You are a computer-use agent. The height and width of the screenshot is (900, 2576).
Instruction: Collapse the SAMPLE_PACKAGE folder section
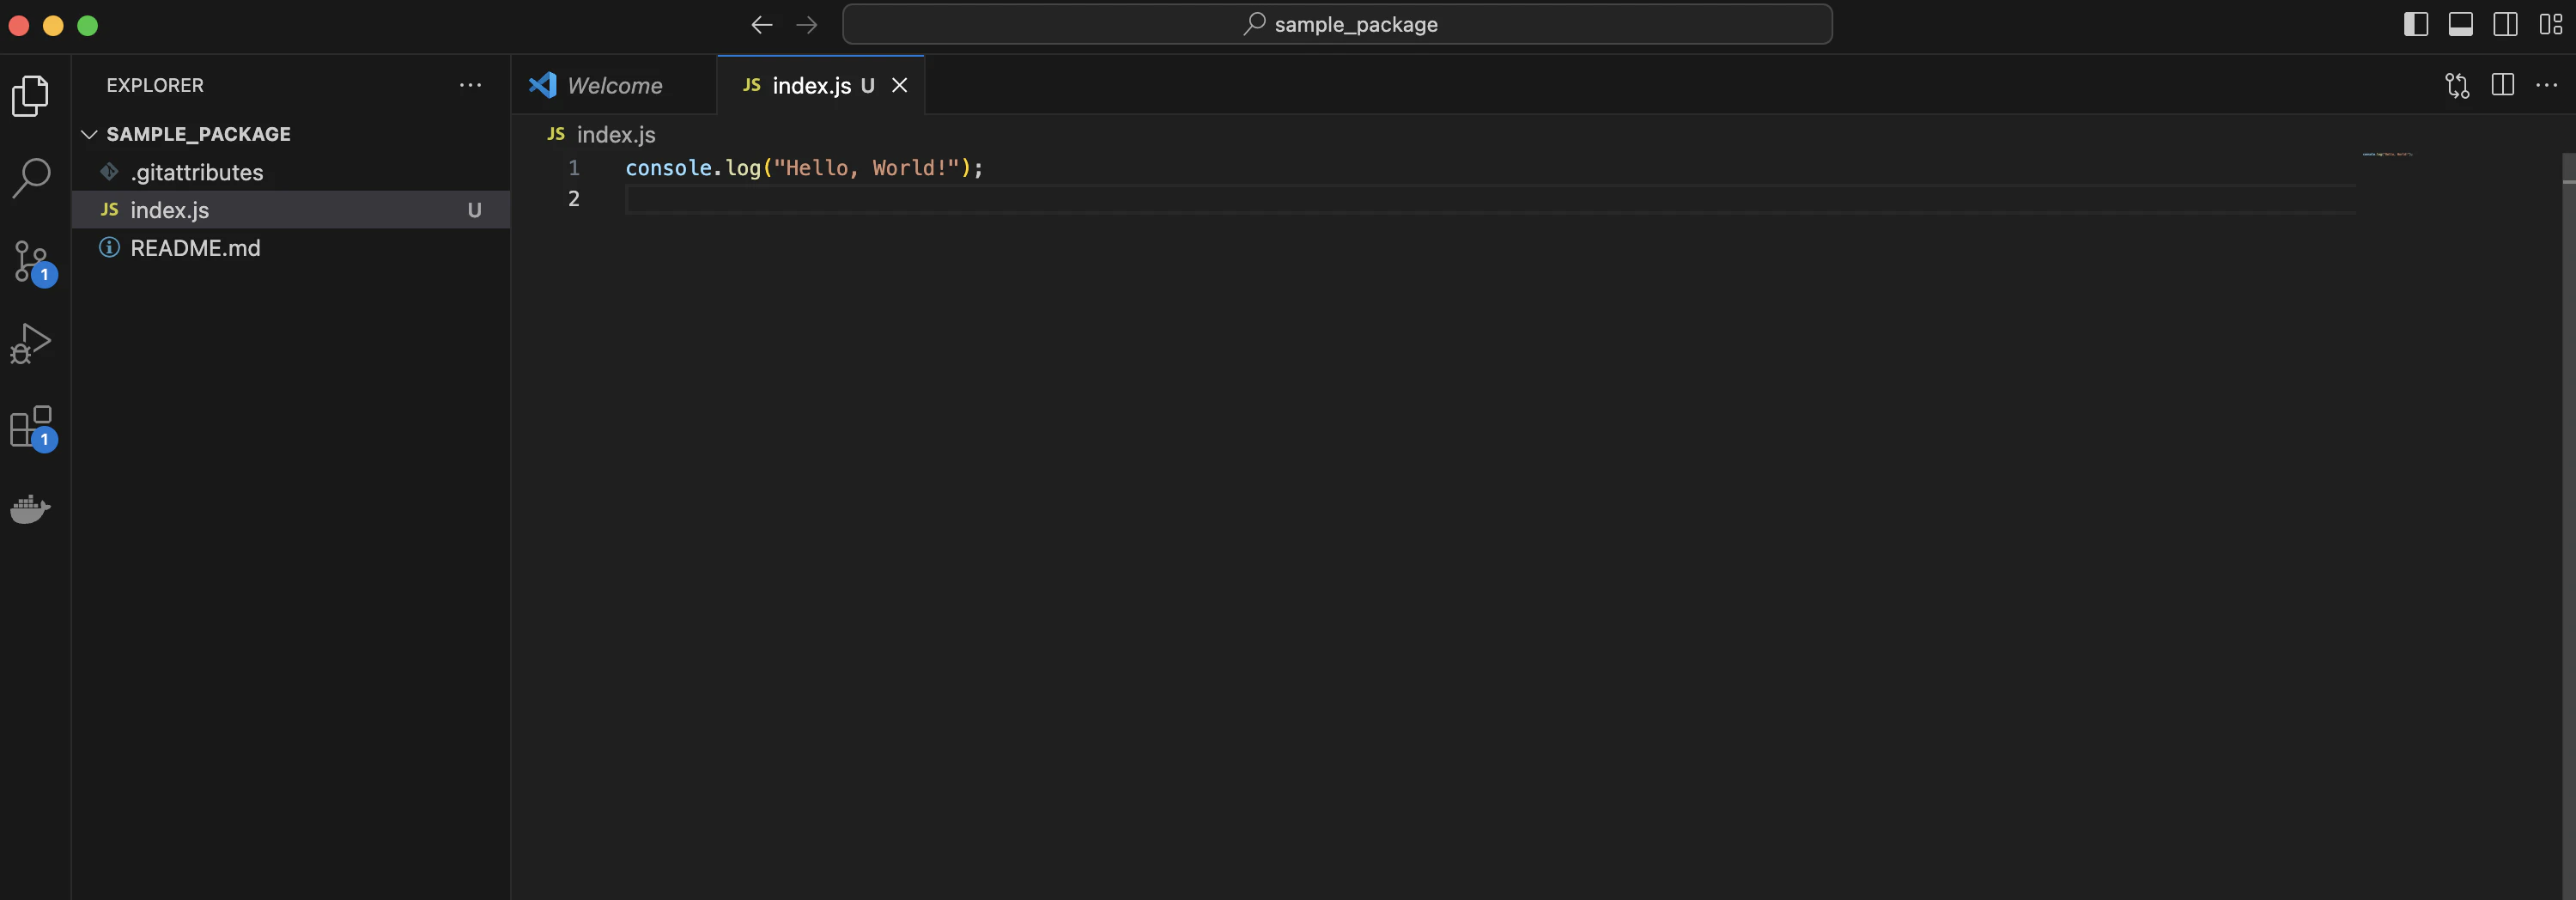click(89, 134)
